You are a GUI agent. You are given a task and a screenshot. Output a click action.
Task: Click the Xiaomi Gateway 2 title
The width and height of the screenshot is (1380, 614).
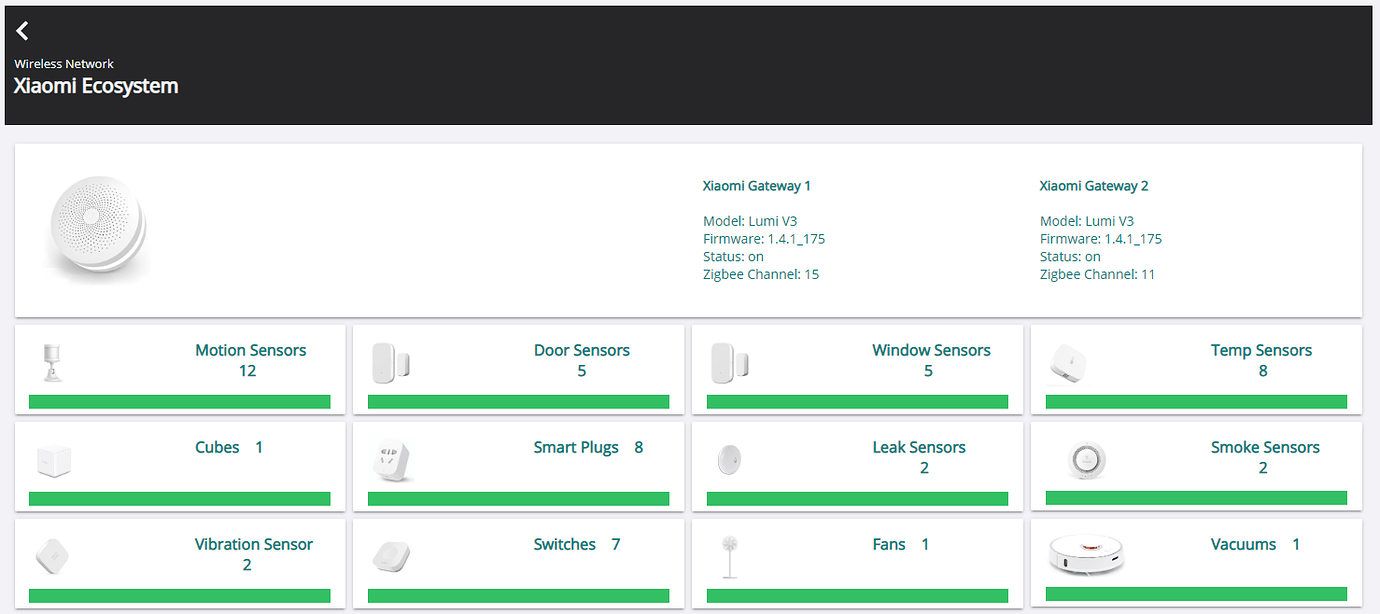1094,185
